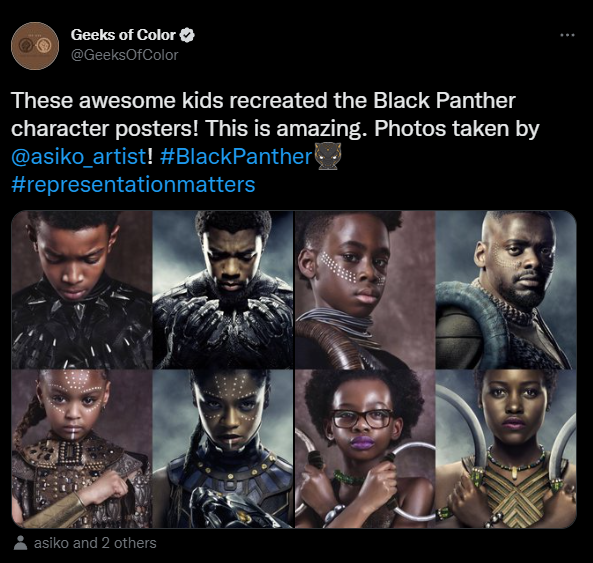This screenshot has width=593, height=563.
Task: Open the bearded man with blue blanket poster
Action: point(506,290)
